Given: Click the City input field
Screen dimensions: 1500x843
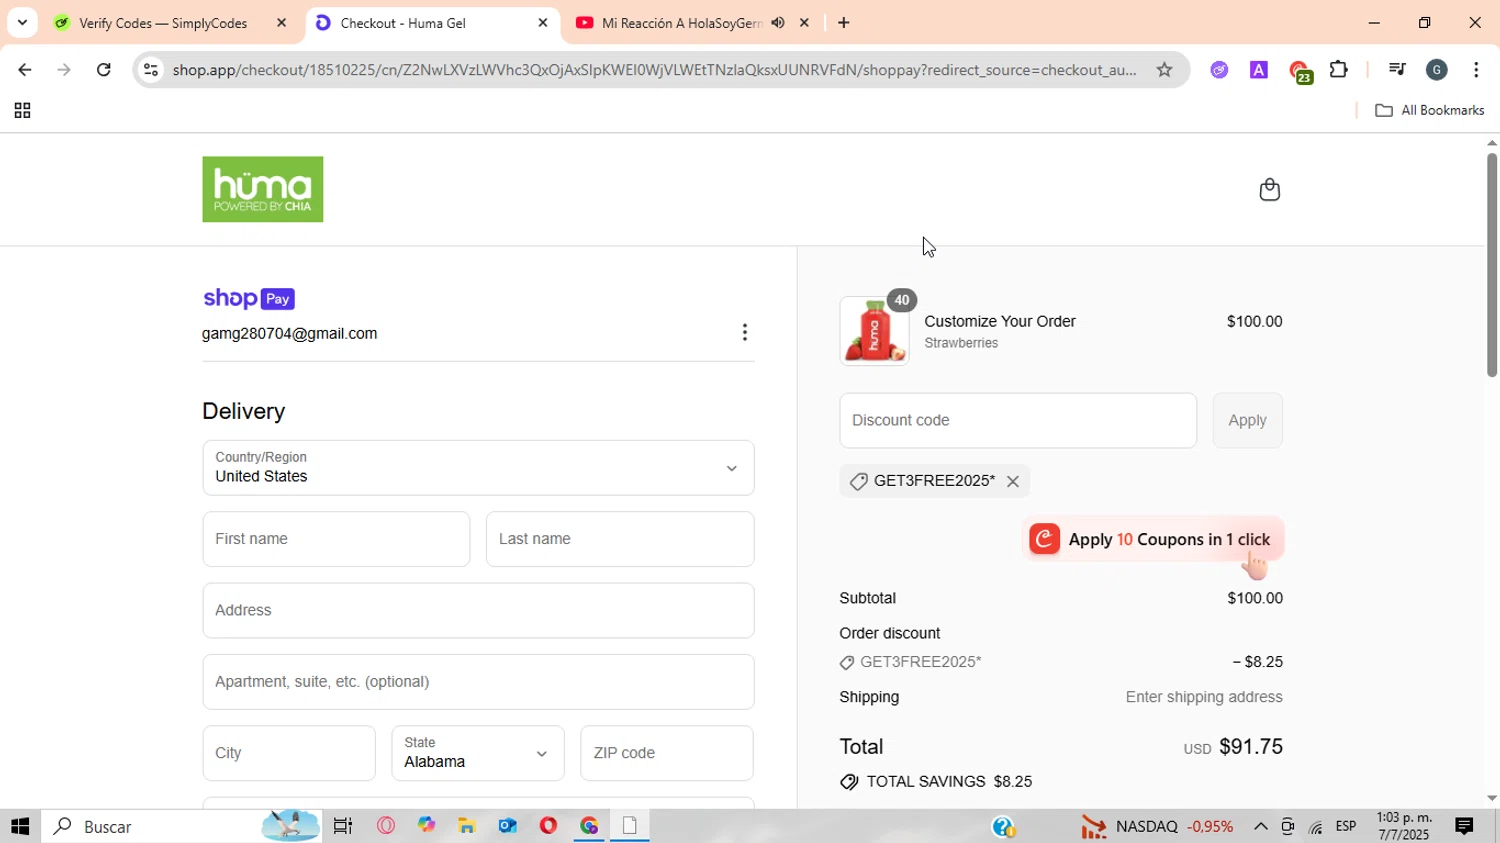Looking at the screenshot, I should click(x=289, y=753).
